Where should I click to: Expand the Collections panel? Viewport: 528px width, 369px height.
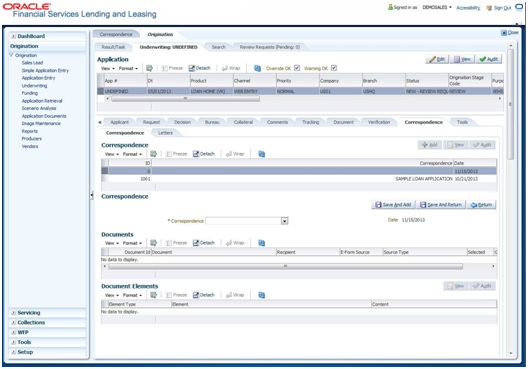click(x=13, y=323)
